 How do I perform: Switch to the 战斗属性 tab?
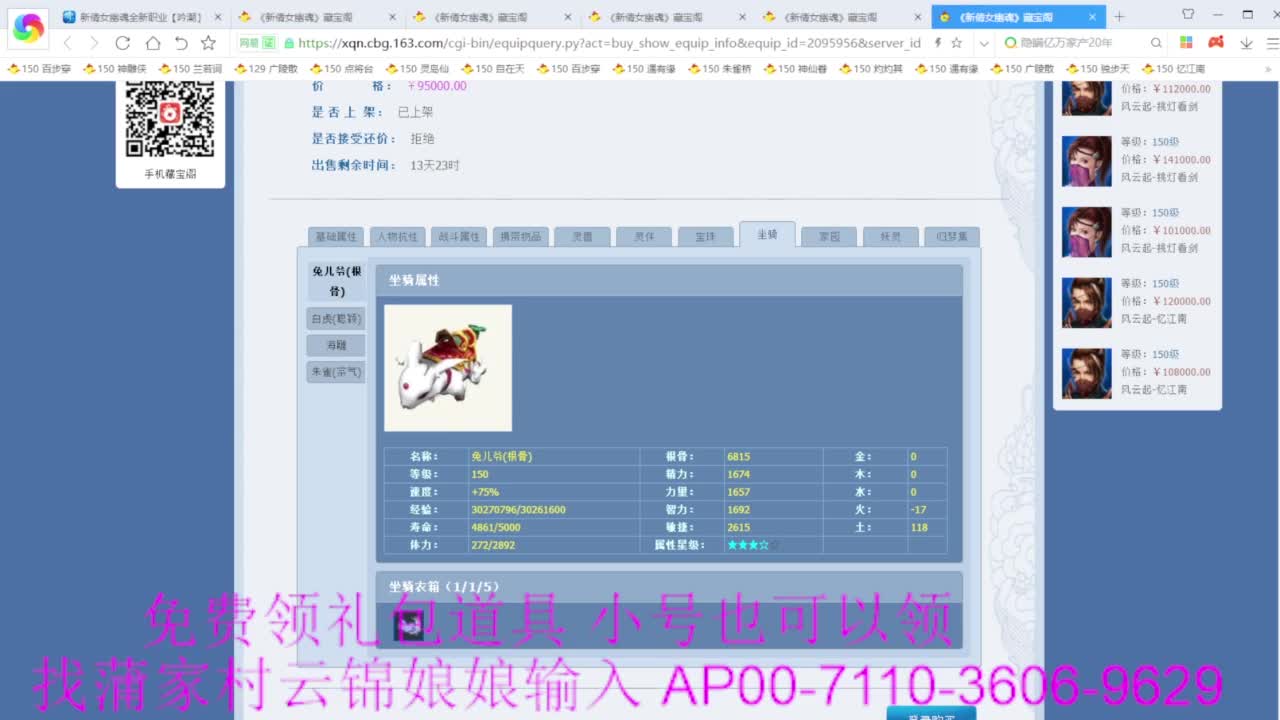(x=459, y=237)
